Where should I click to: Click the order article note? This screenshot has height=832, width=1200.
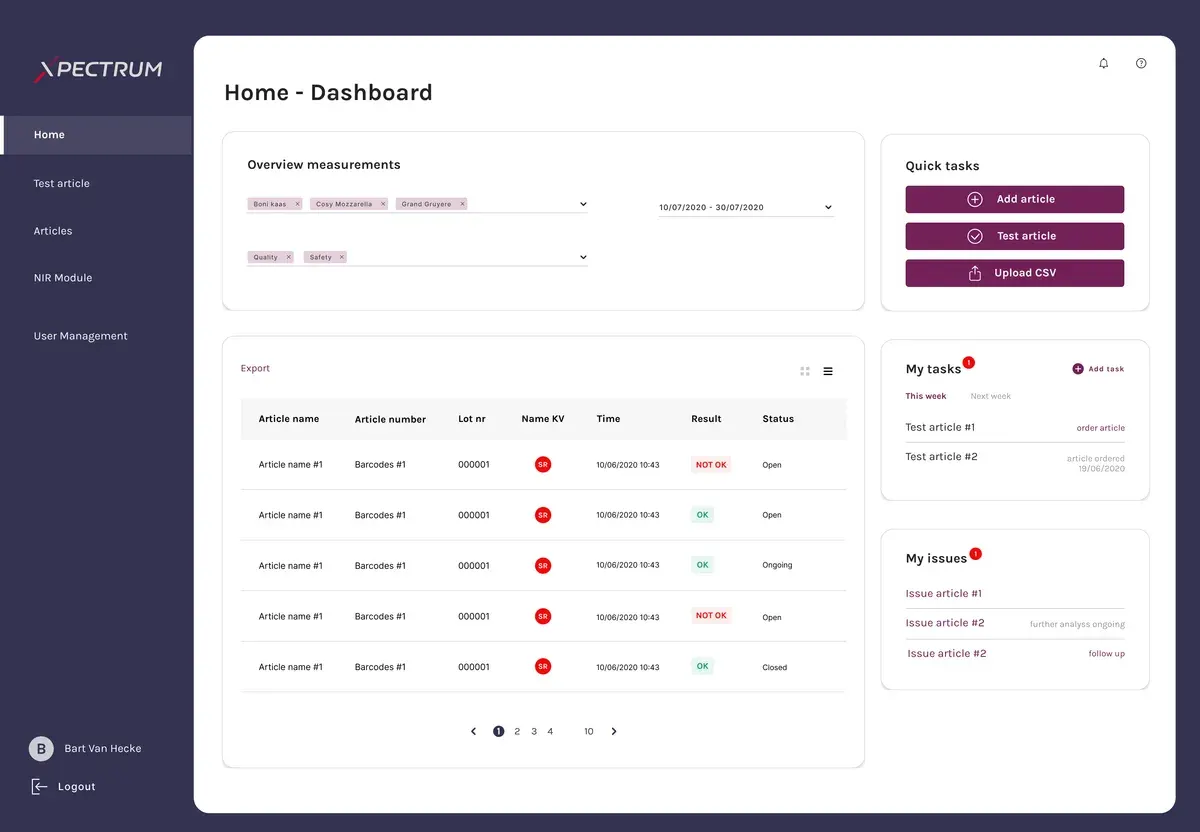1101,428
